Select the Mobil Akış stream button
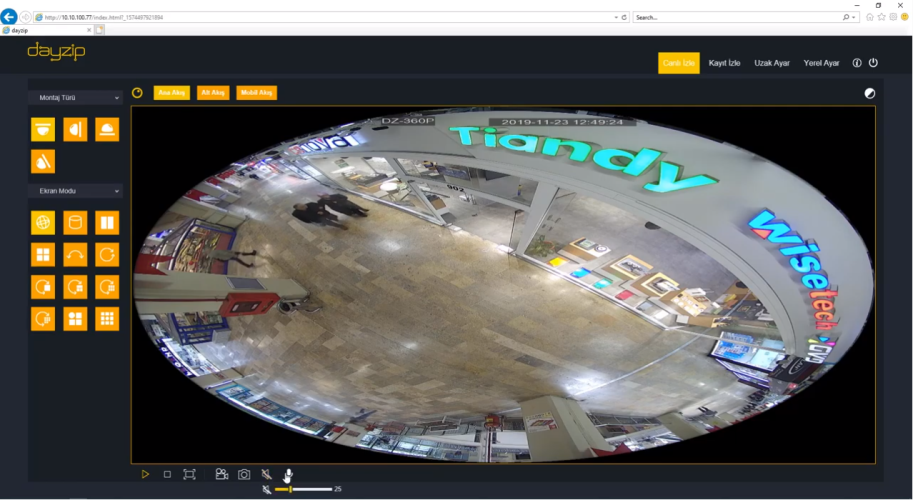This screenshot has width=913, height=500. (x=256, y=93)
